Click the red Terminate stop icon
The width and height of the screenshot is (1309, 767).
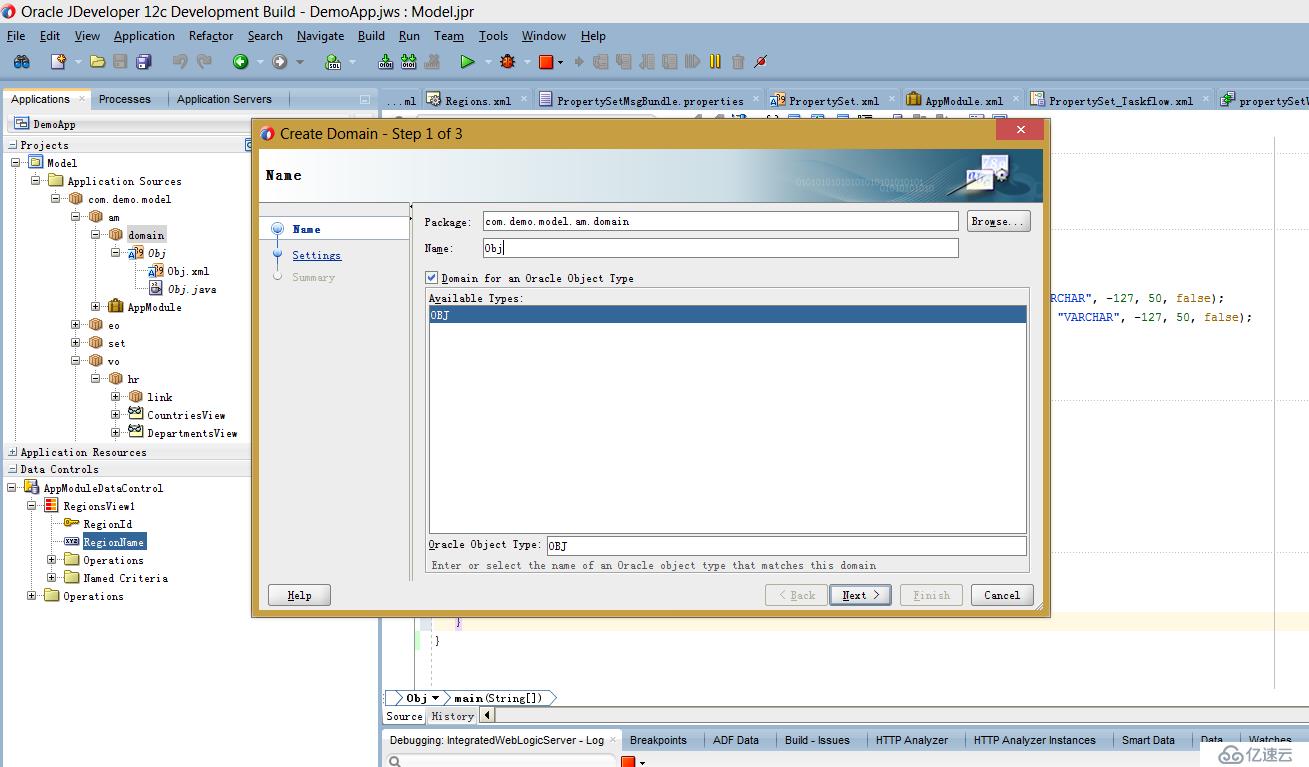546,62
